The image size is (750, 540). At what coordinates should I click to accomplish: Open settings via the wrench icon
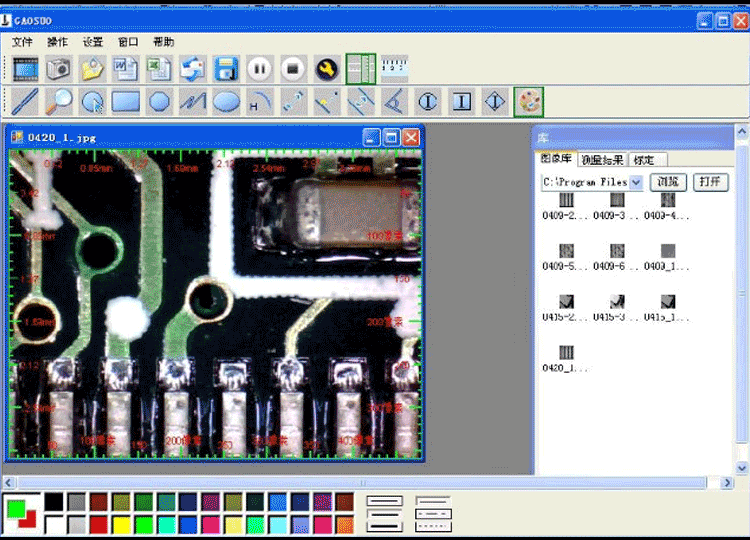coord(327,69)
